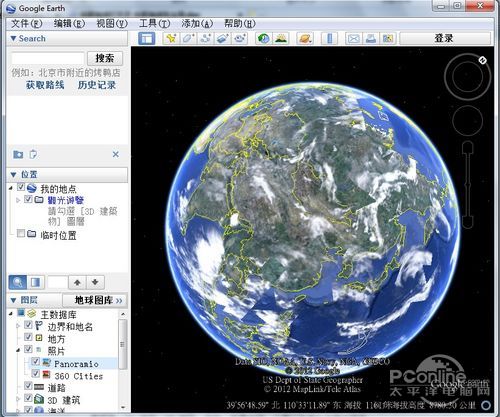This screenshot has width=500, height=417.
Task: Expand the 觀光游覽 tree node
Action: pyautogui.click(x=18, y=200)
